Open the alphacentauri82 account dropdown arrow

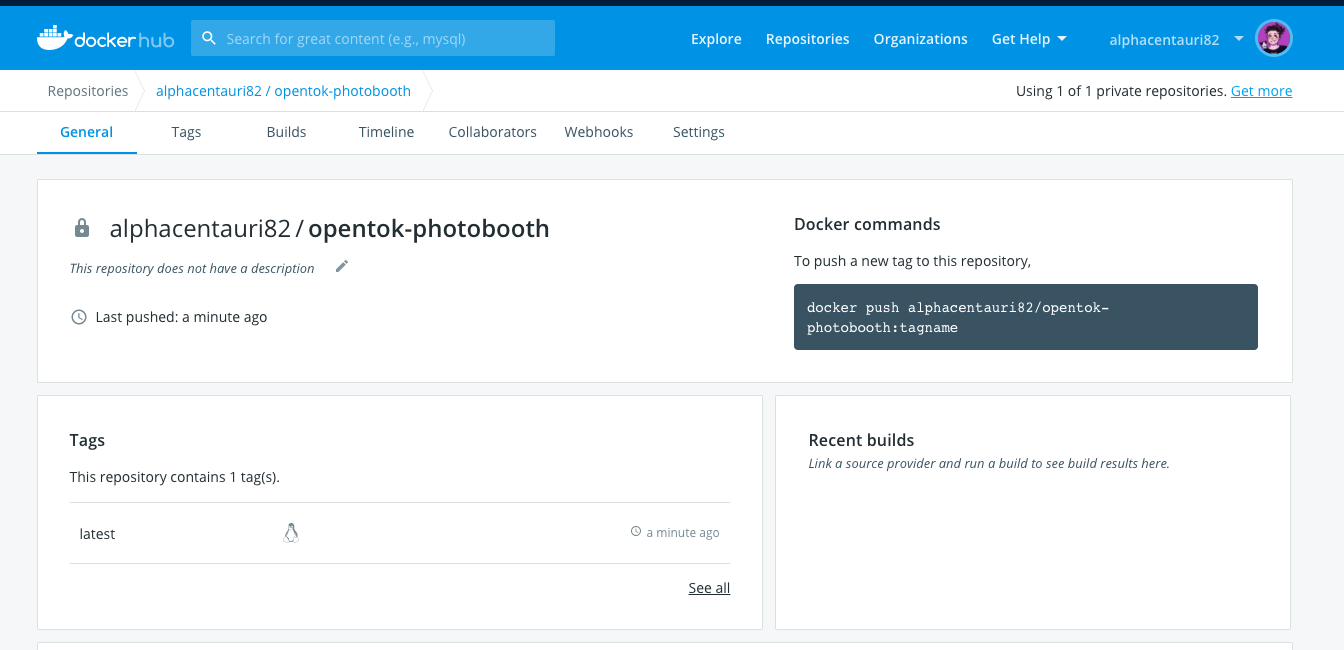tap(1239, 39)
